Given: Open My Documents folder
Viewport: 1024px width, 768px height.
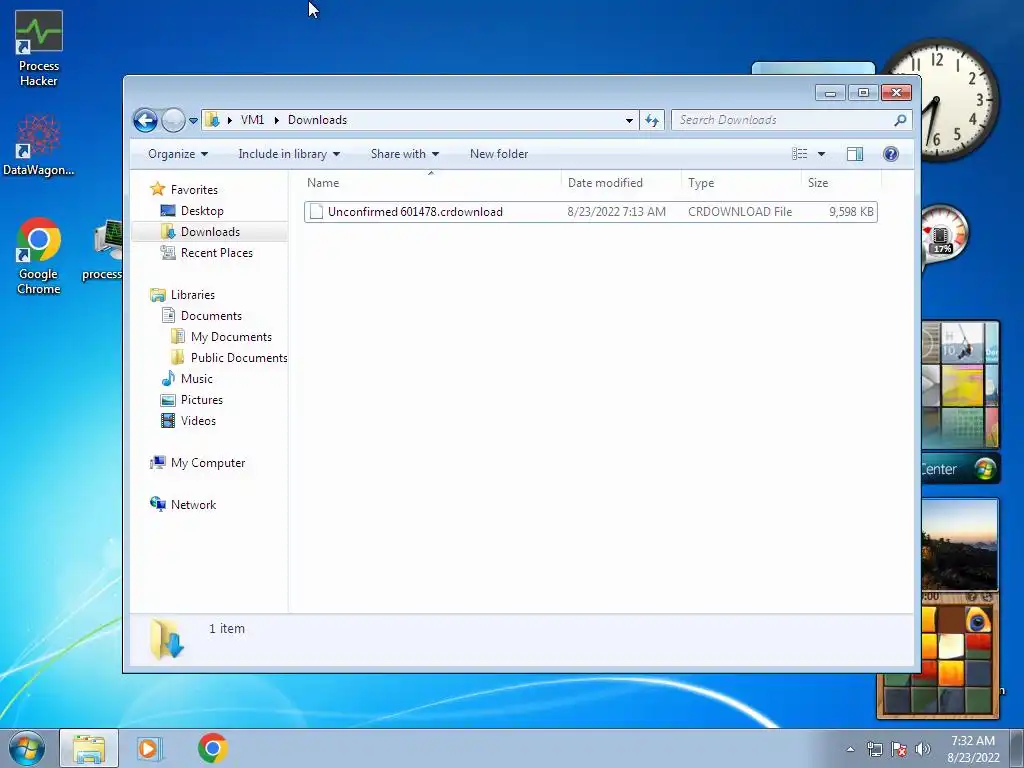Looking at the screenshot, I should pyautogui.click(x=231, y=337).
